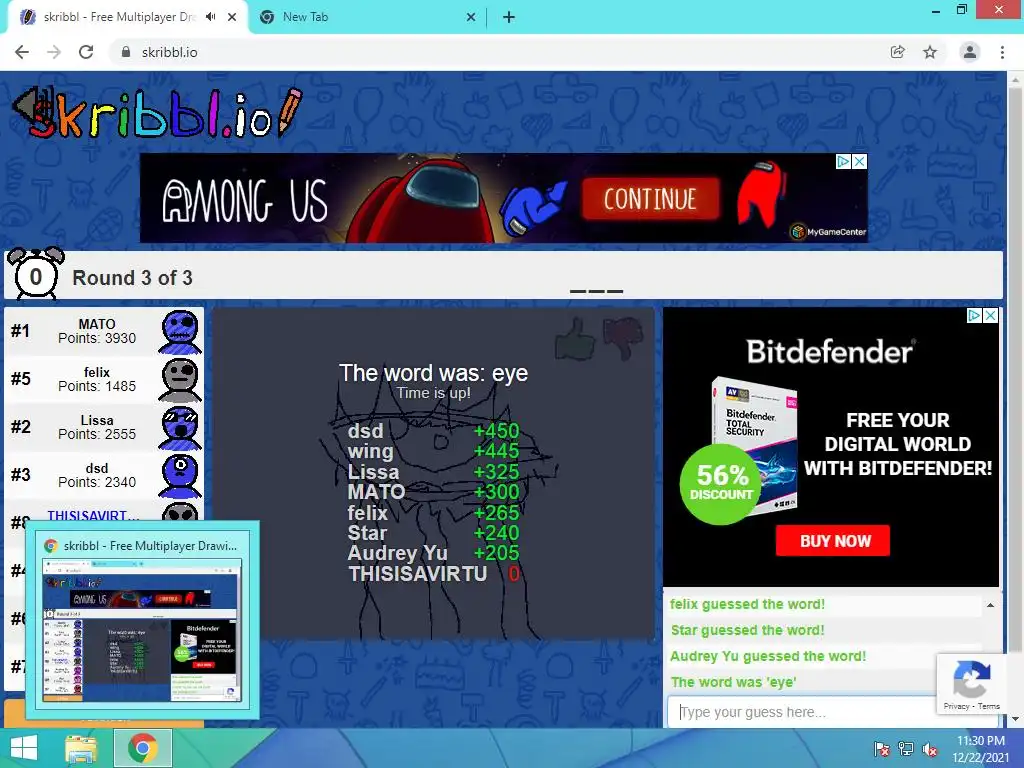The image size is (1024, 768).
Task: Click player row Lissa Points: 2555
Action: (104, 427)
